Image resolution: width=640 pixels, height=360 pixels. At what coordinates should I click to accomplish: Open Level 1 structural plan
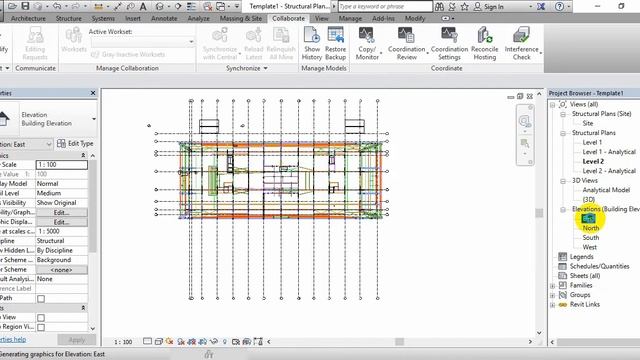coord(592,142)
